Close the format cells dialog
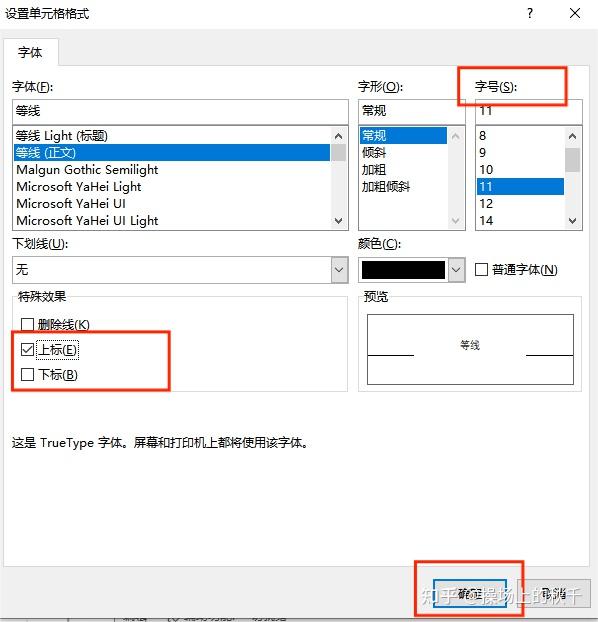 coord(575,13)
